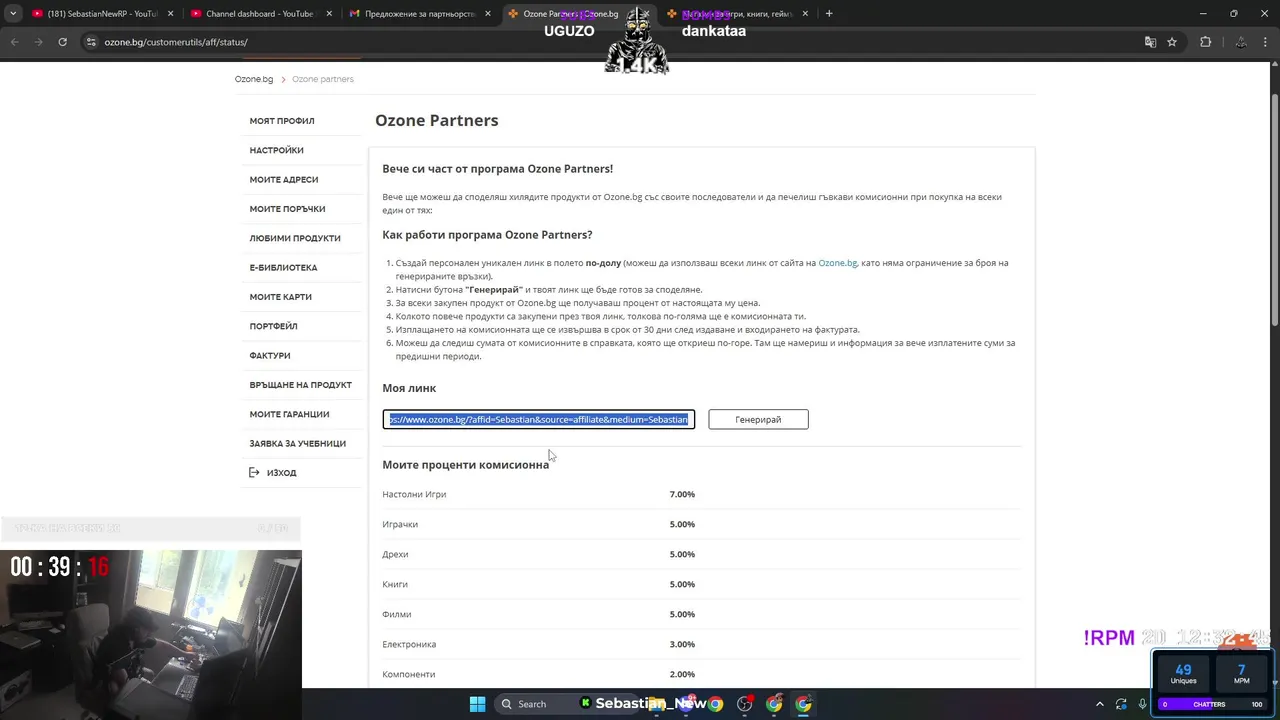Image resolution: width=1280 pixels, height=720 pixels.
Task: Close the SebastianNewRP YouTube tab
Action: click(170, 14)
